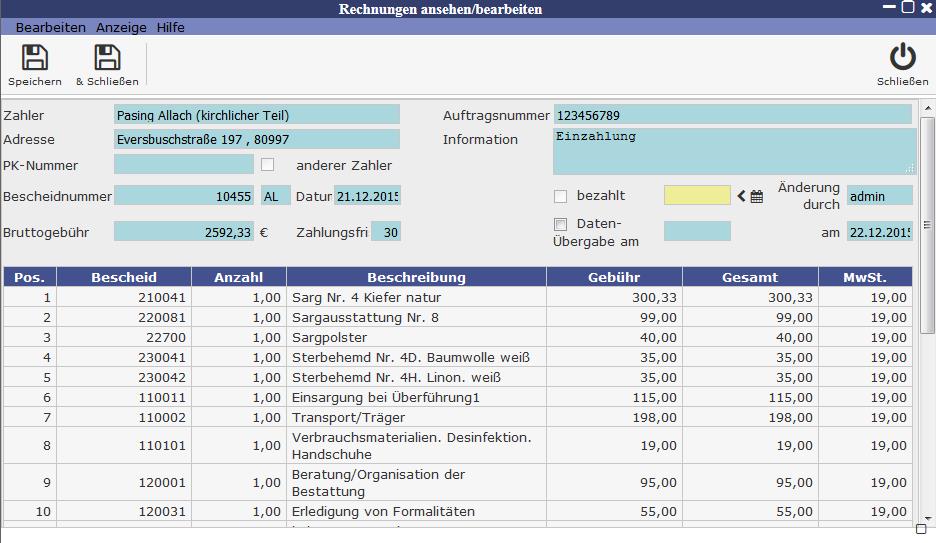Viewport: 936px width, 543px height.
Task: Open the calendar picker next to bezahlt
Action: point(757,196)
